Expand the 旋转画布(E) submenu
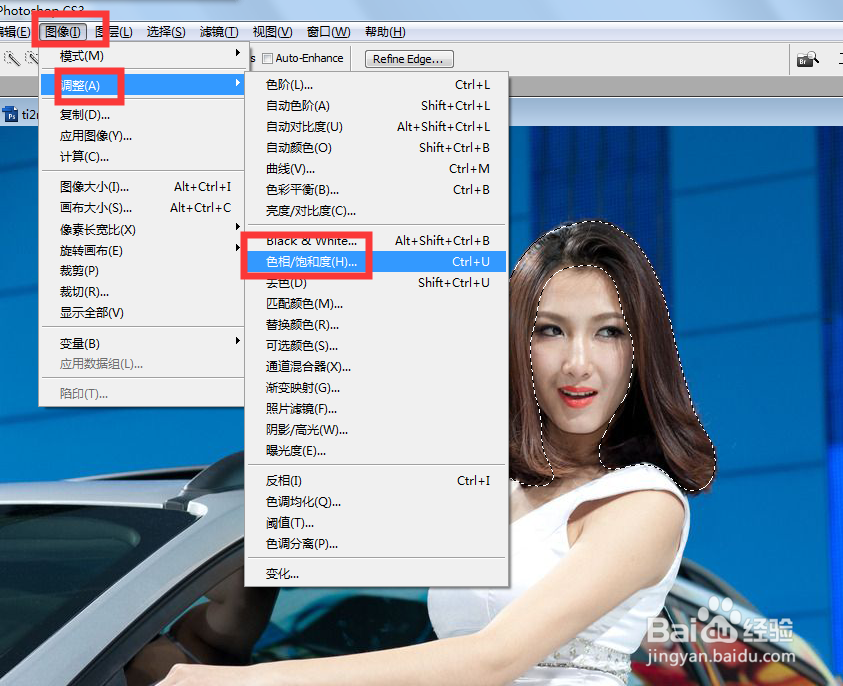Screen dimensions: 843x686 point(142,251)
